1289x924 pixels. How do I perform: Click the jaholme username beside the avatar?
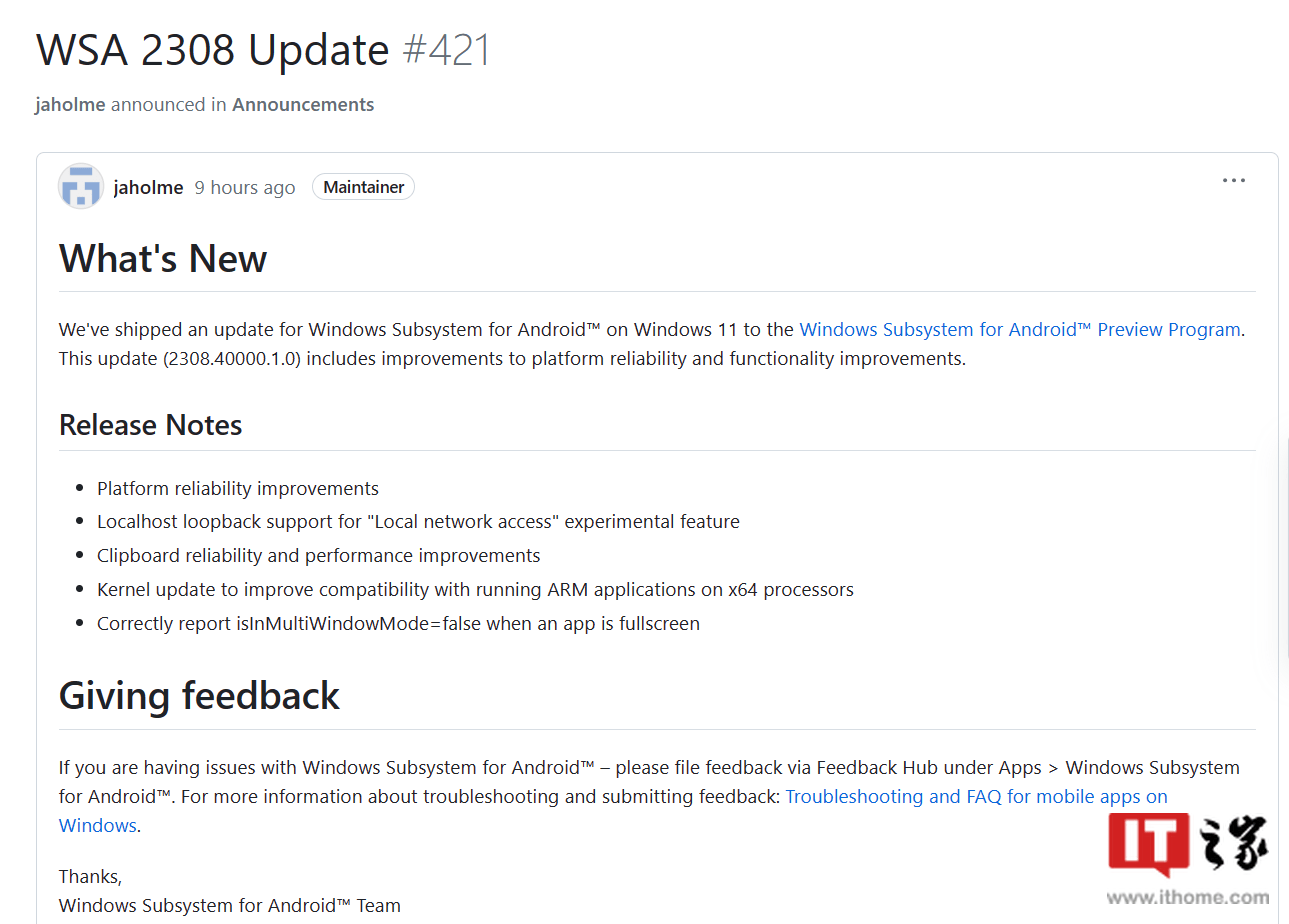point(149,187)
